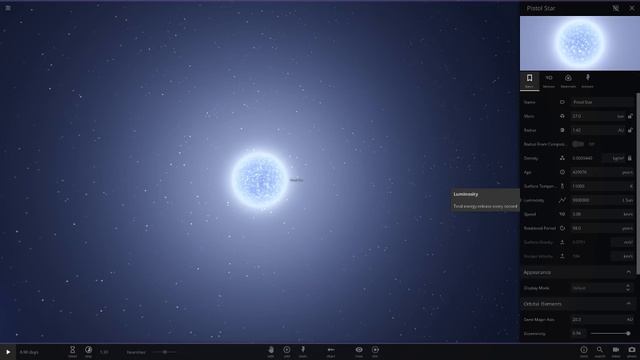Open the Density unit dropdown
640x360 pixels.
tap(614, 158)
